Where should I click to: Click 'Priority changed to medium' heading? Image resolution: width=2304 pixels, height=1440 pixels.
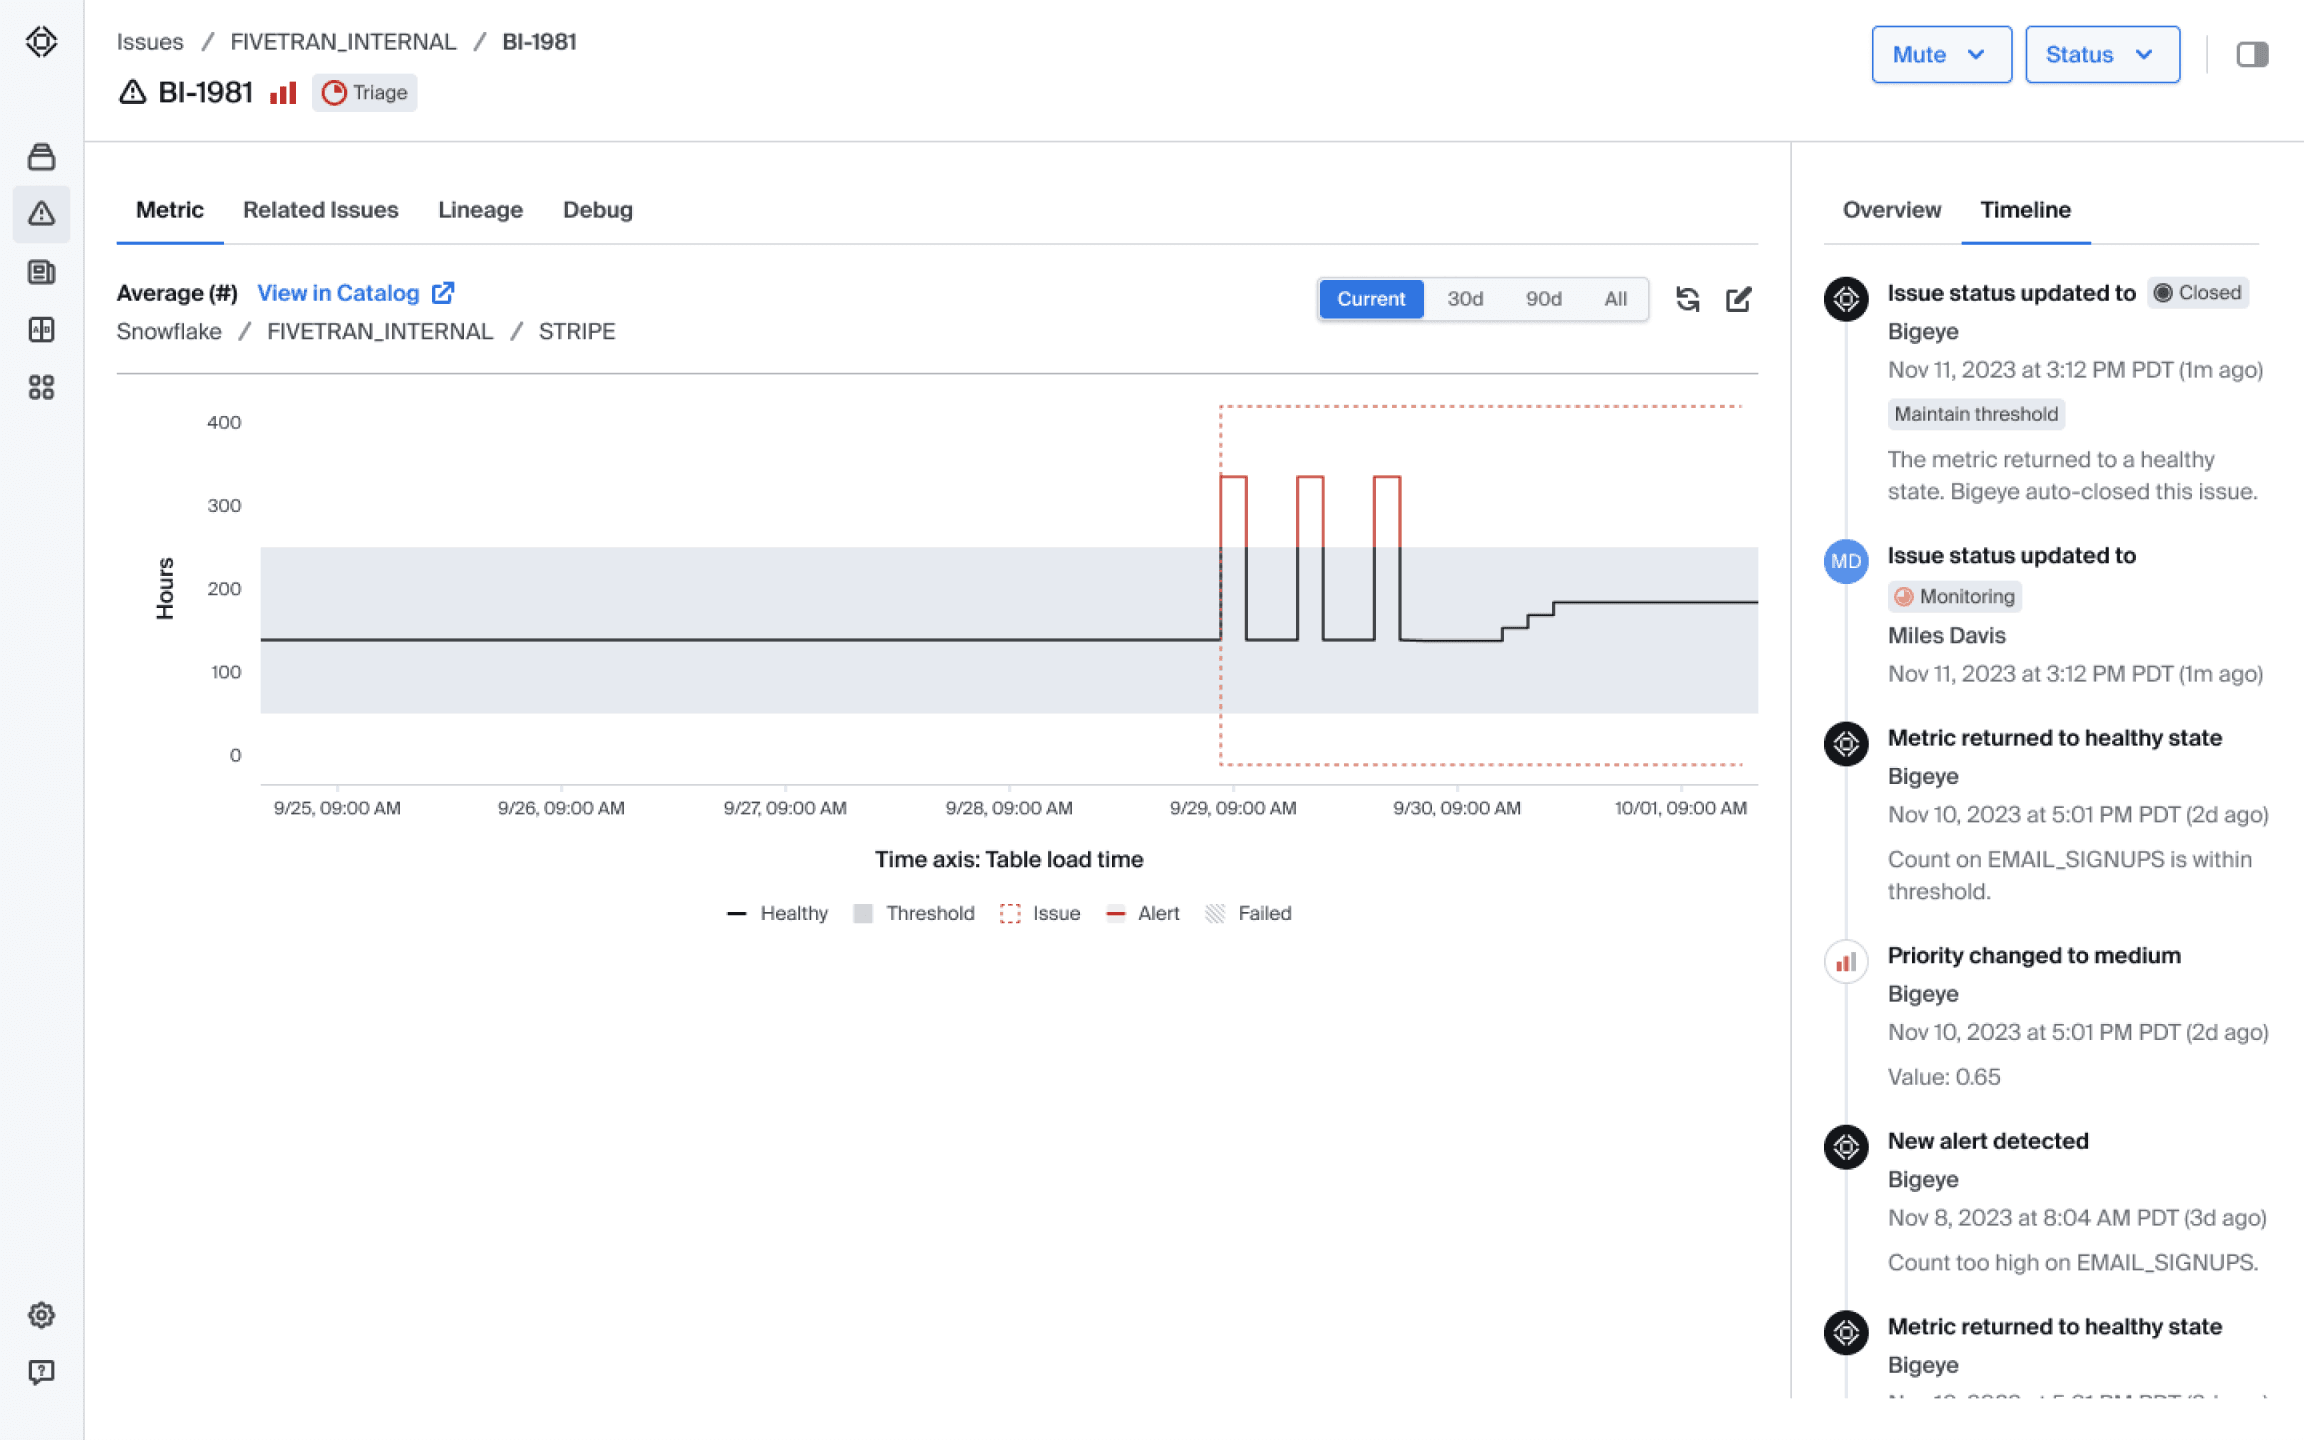point(2034,955)
